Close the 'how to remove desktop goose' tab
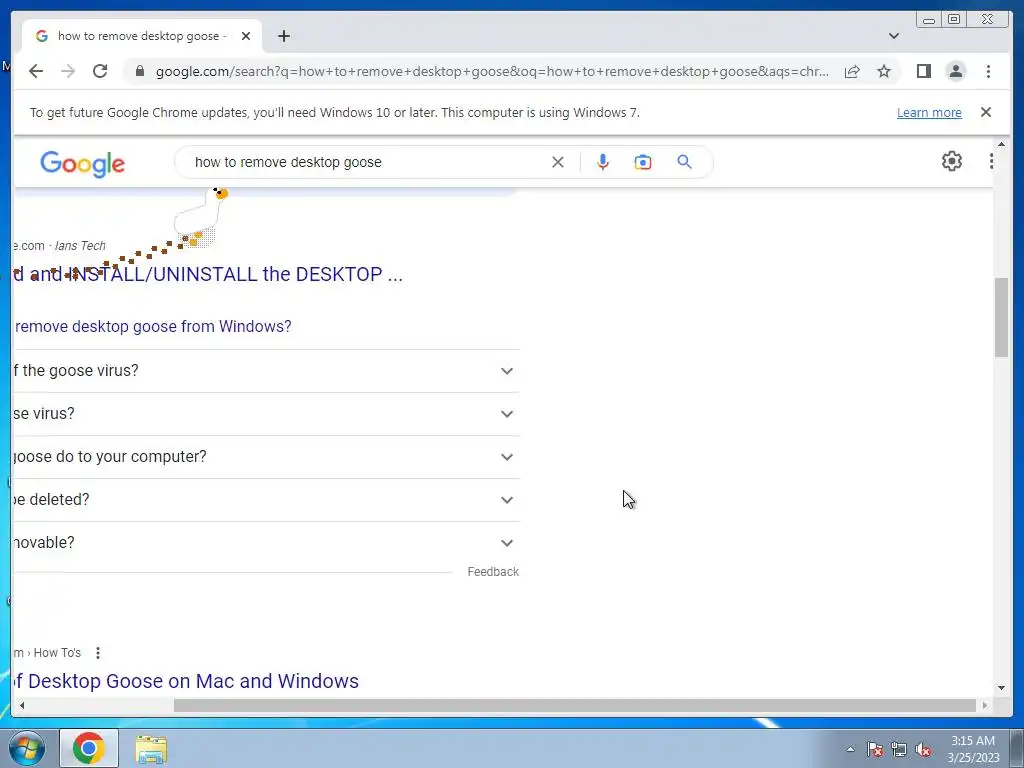The image size is (1024, 768). click(246, 36)
